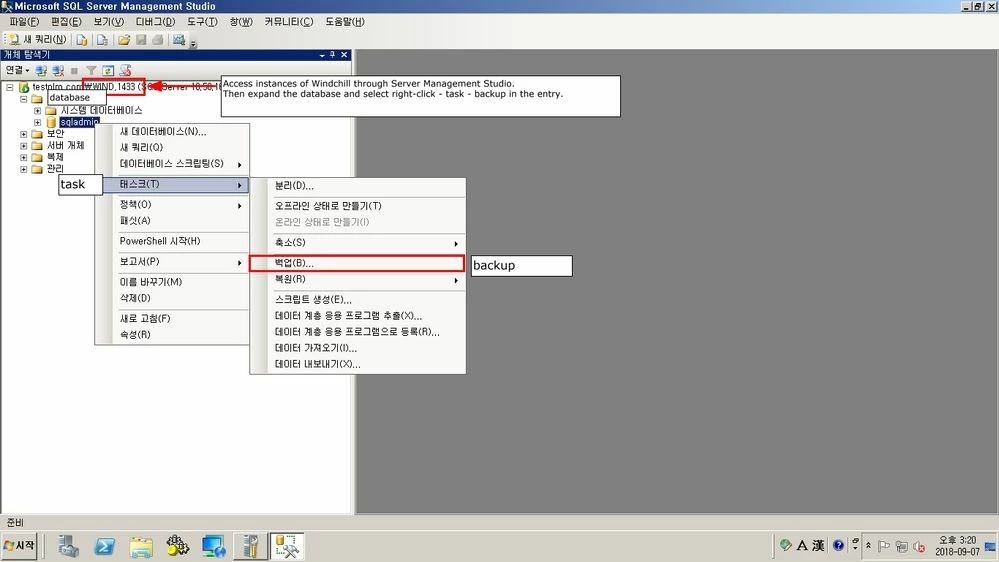Open the 파일(F) menu
This screenshot has height=562, width=999.
(24, 22)
